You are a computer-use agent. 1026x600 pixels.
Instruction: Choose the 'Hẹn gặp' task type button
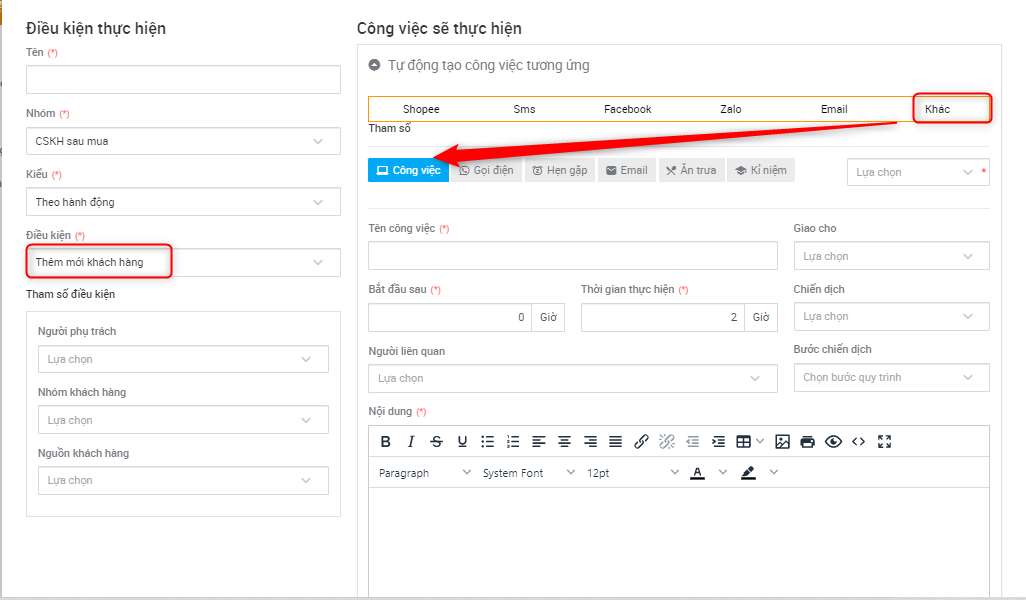click(x=559, y=170)
